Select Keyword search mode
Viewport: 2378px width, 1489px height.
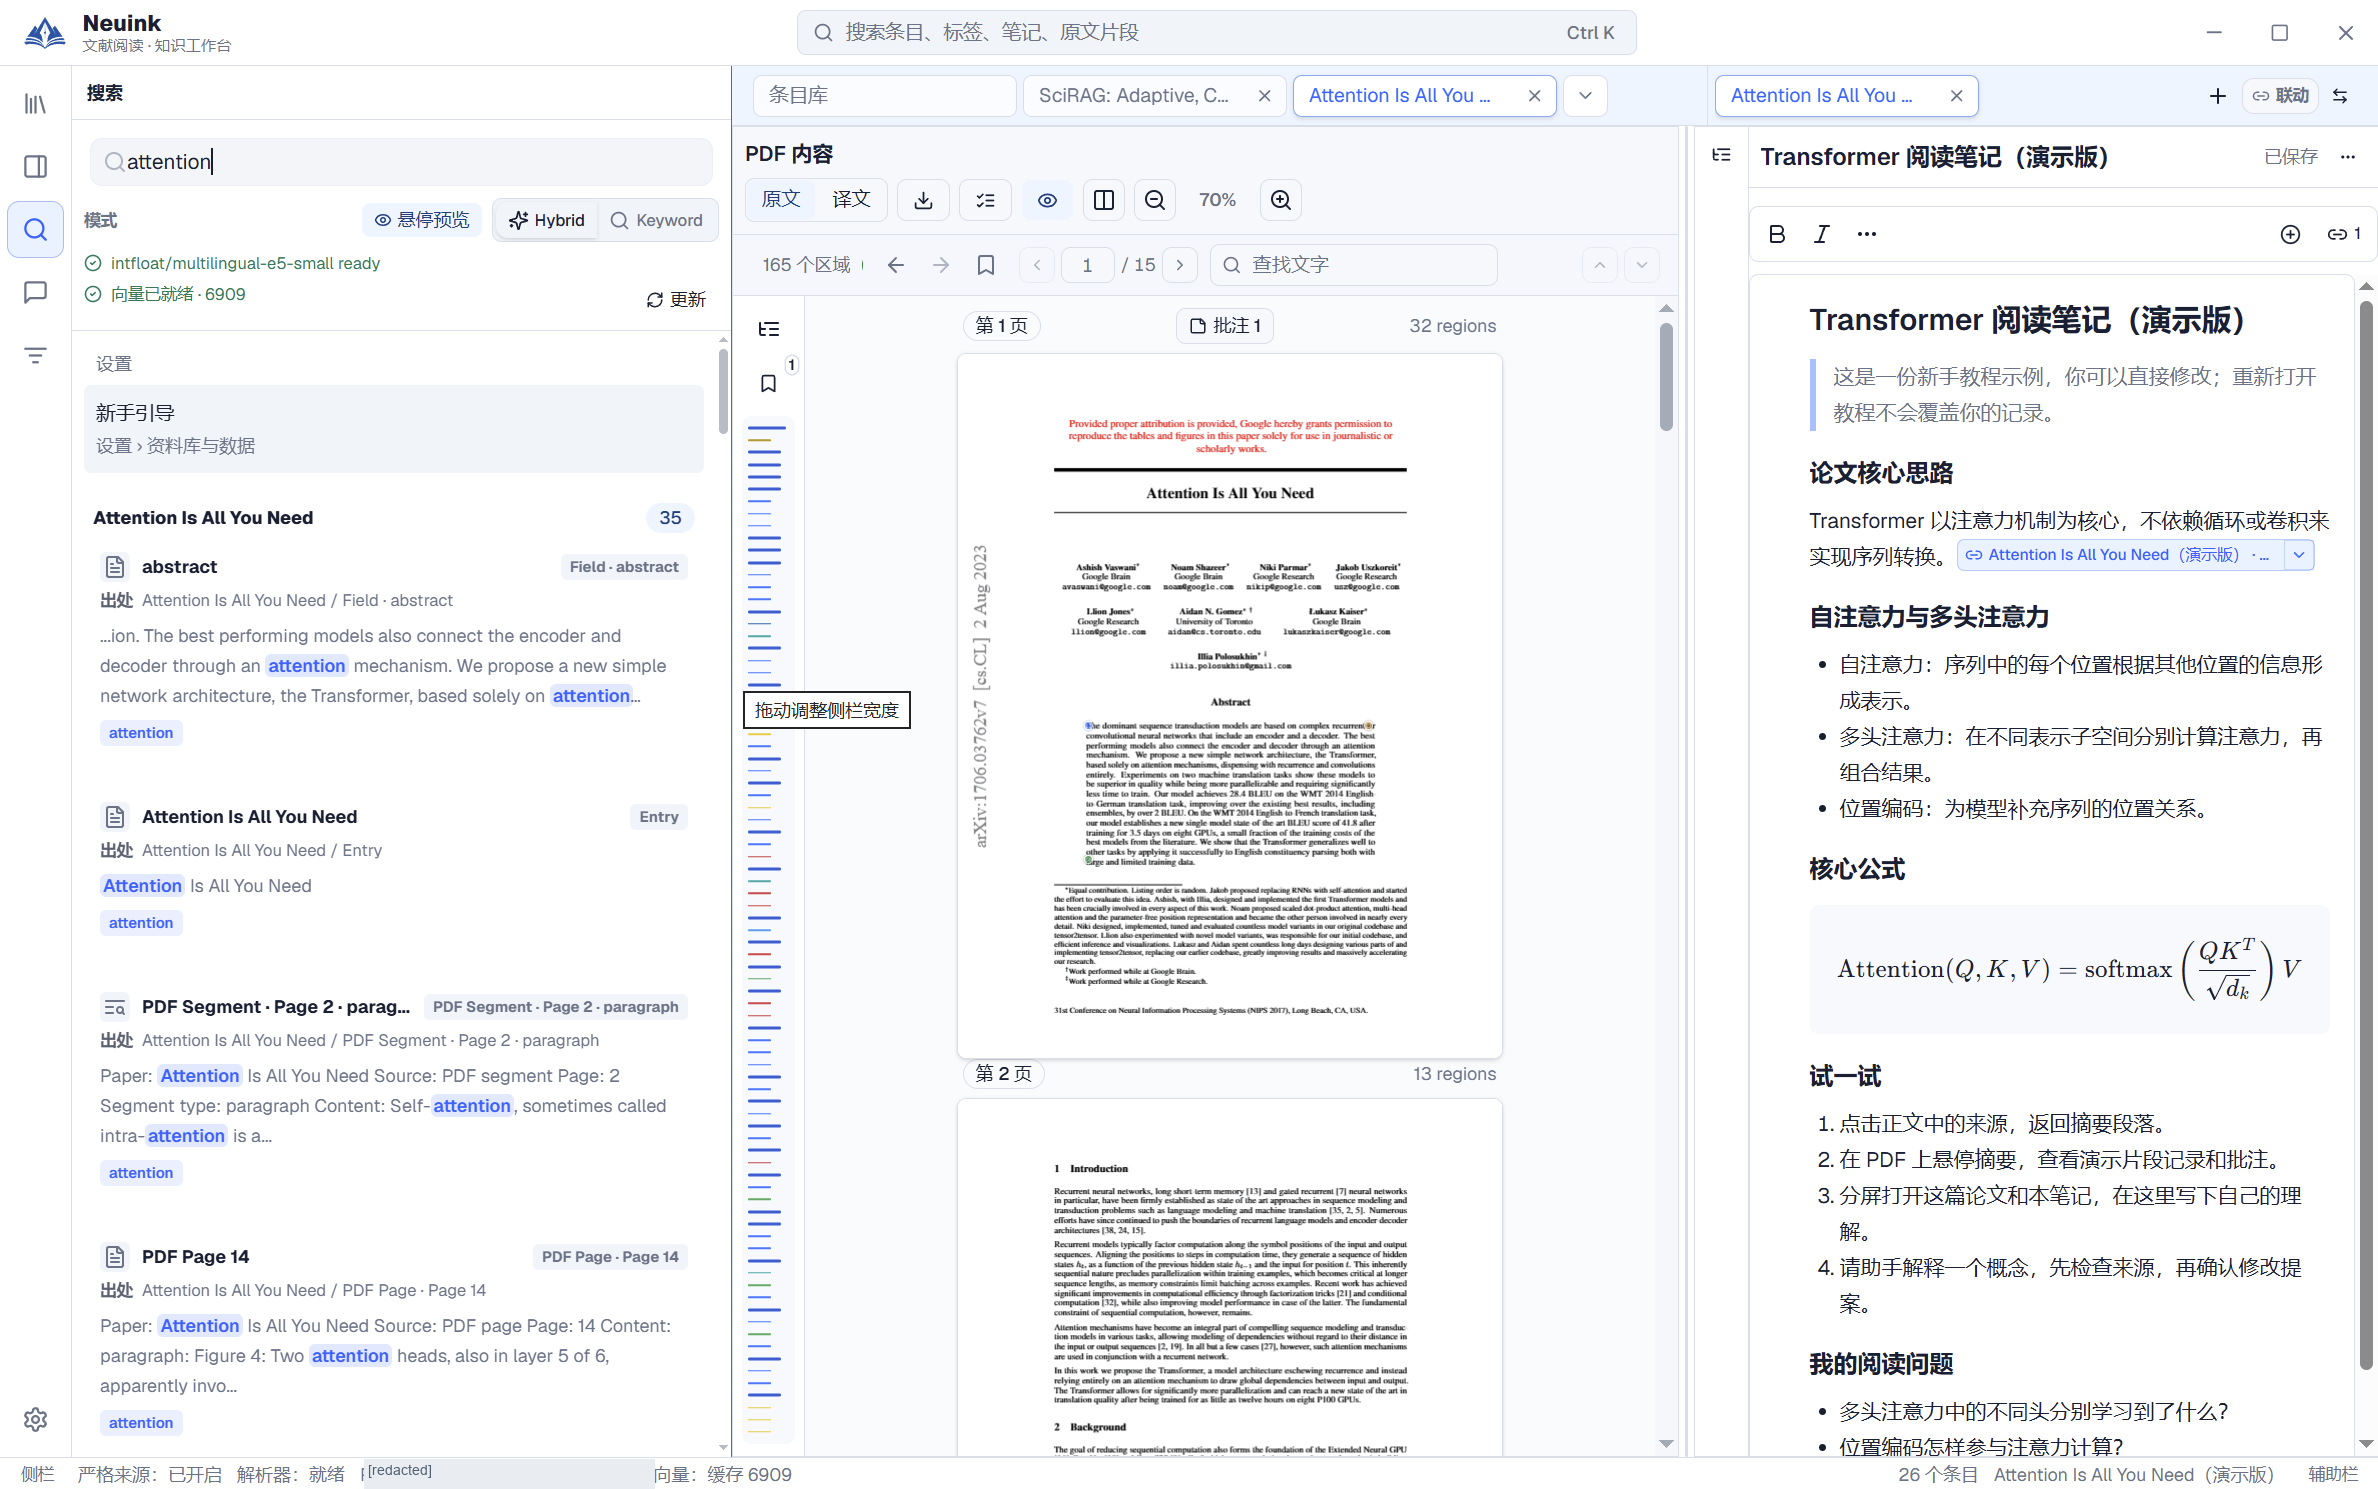point(657,220)
